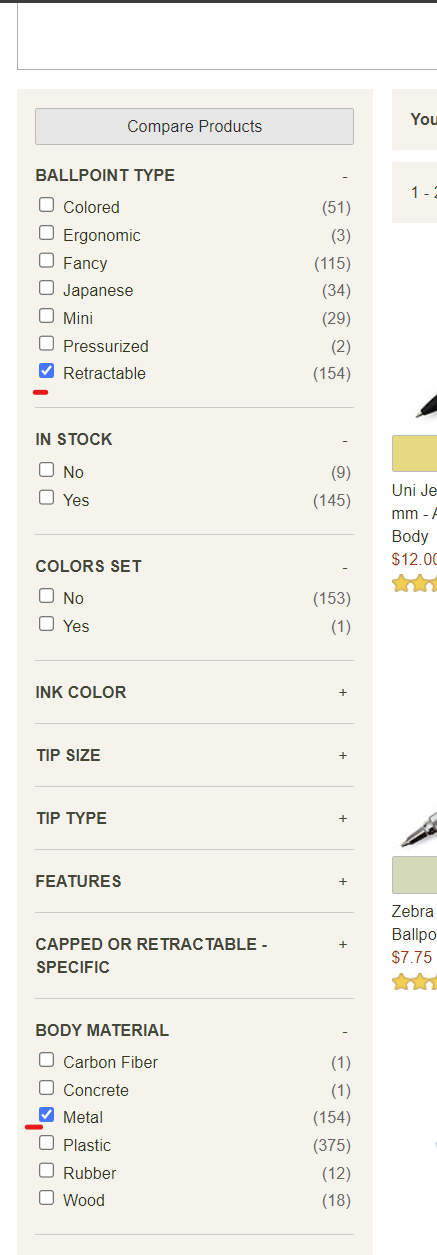Collapse the Body Material filter section

coord(344,1031)
